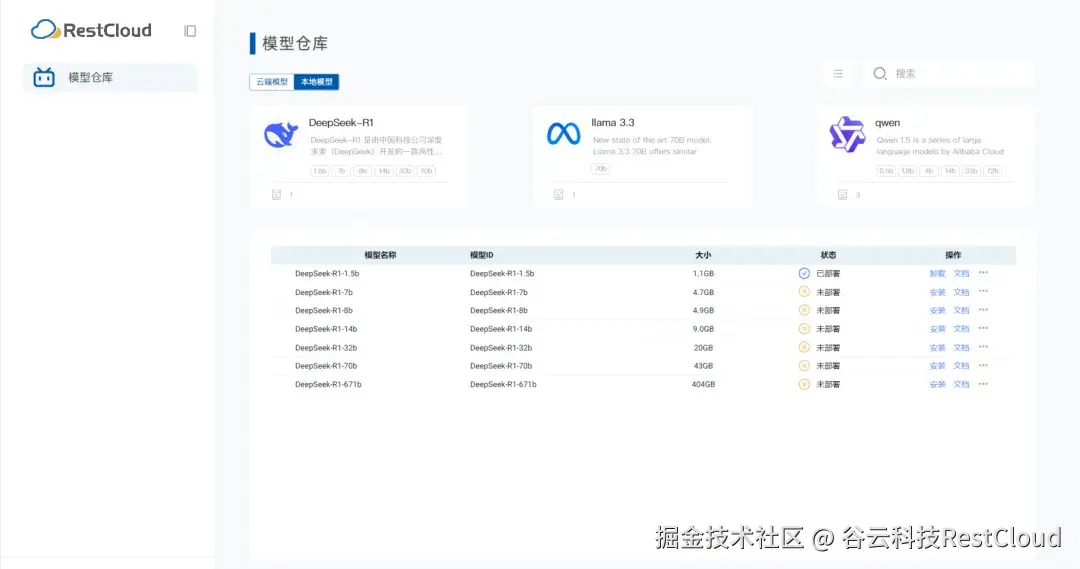
Task: Open the llama 3.3 card title
Action: [612, 123]
